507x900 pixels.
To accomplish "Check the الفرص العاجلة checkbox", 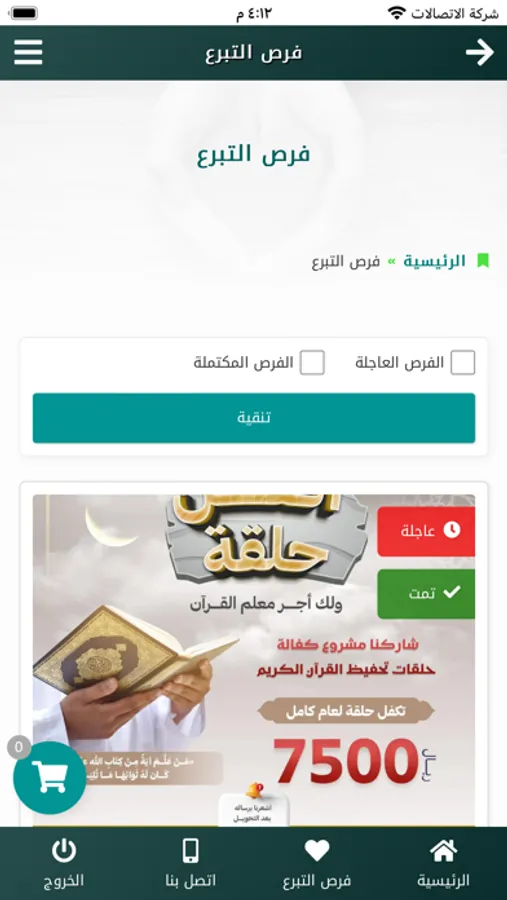I will [x=463, y=363].
